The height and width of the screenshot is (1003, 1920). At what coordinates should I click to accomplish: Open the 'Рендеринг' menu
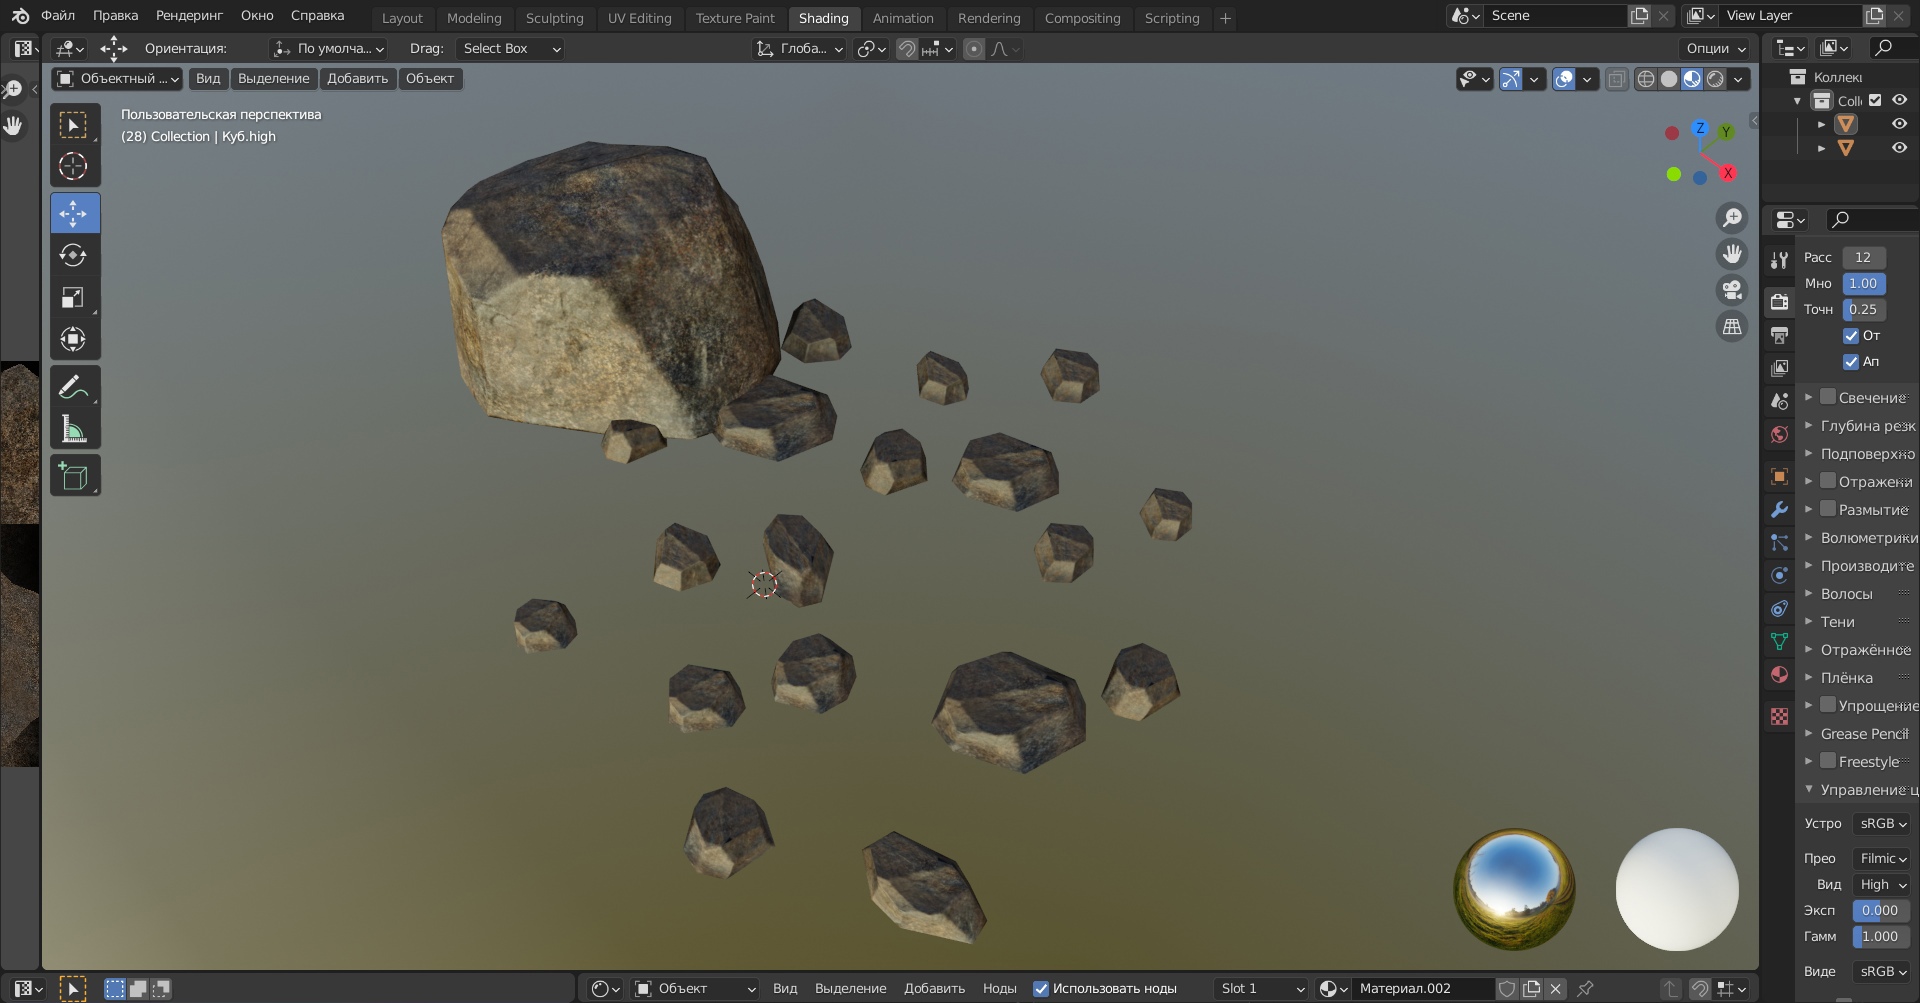[x=189, y=16]
